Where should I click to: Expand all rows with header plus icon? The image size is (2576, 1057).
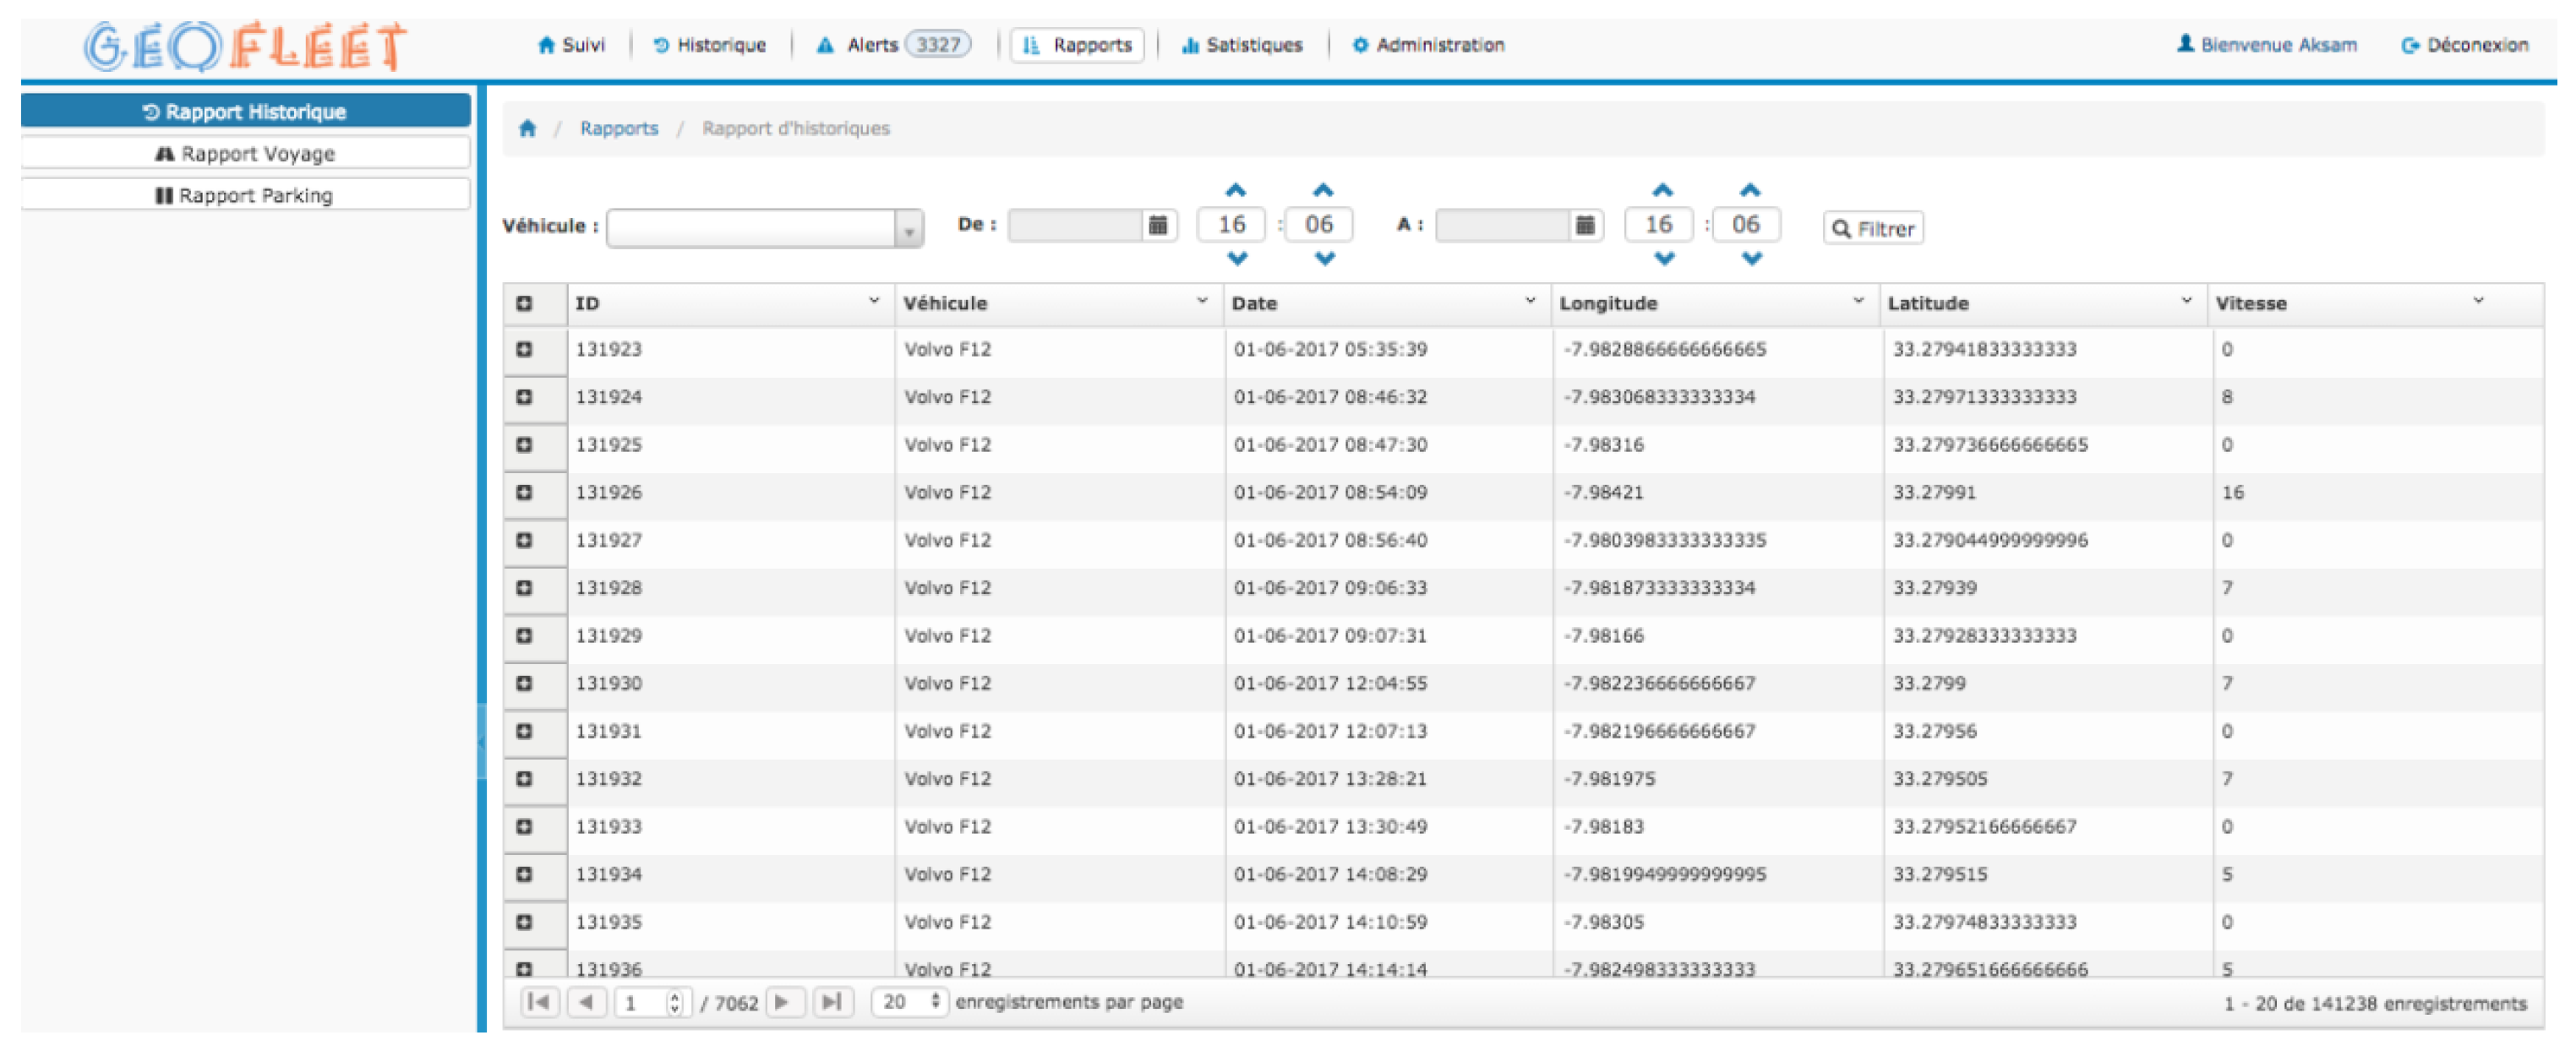tap(524, 303)
